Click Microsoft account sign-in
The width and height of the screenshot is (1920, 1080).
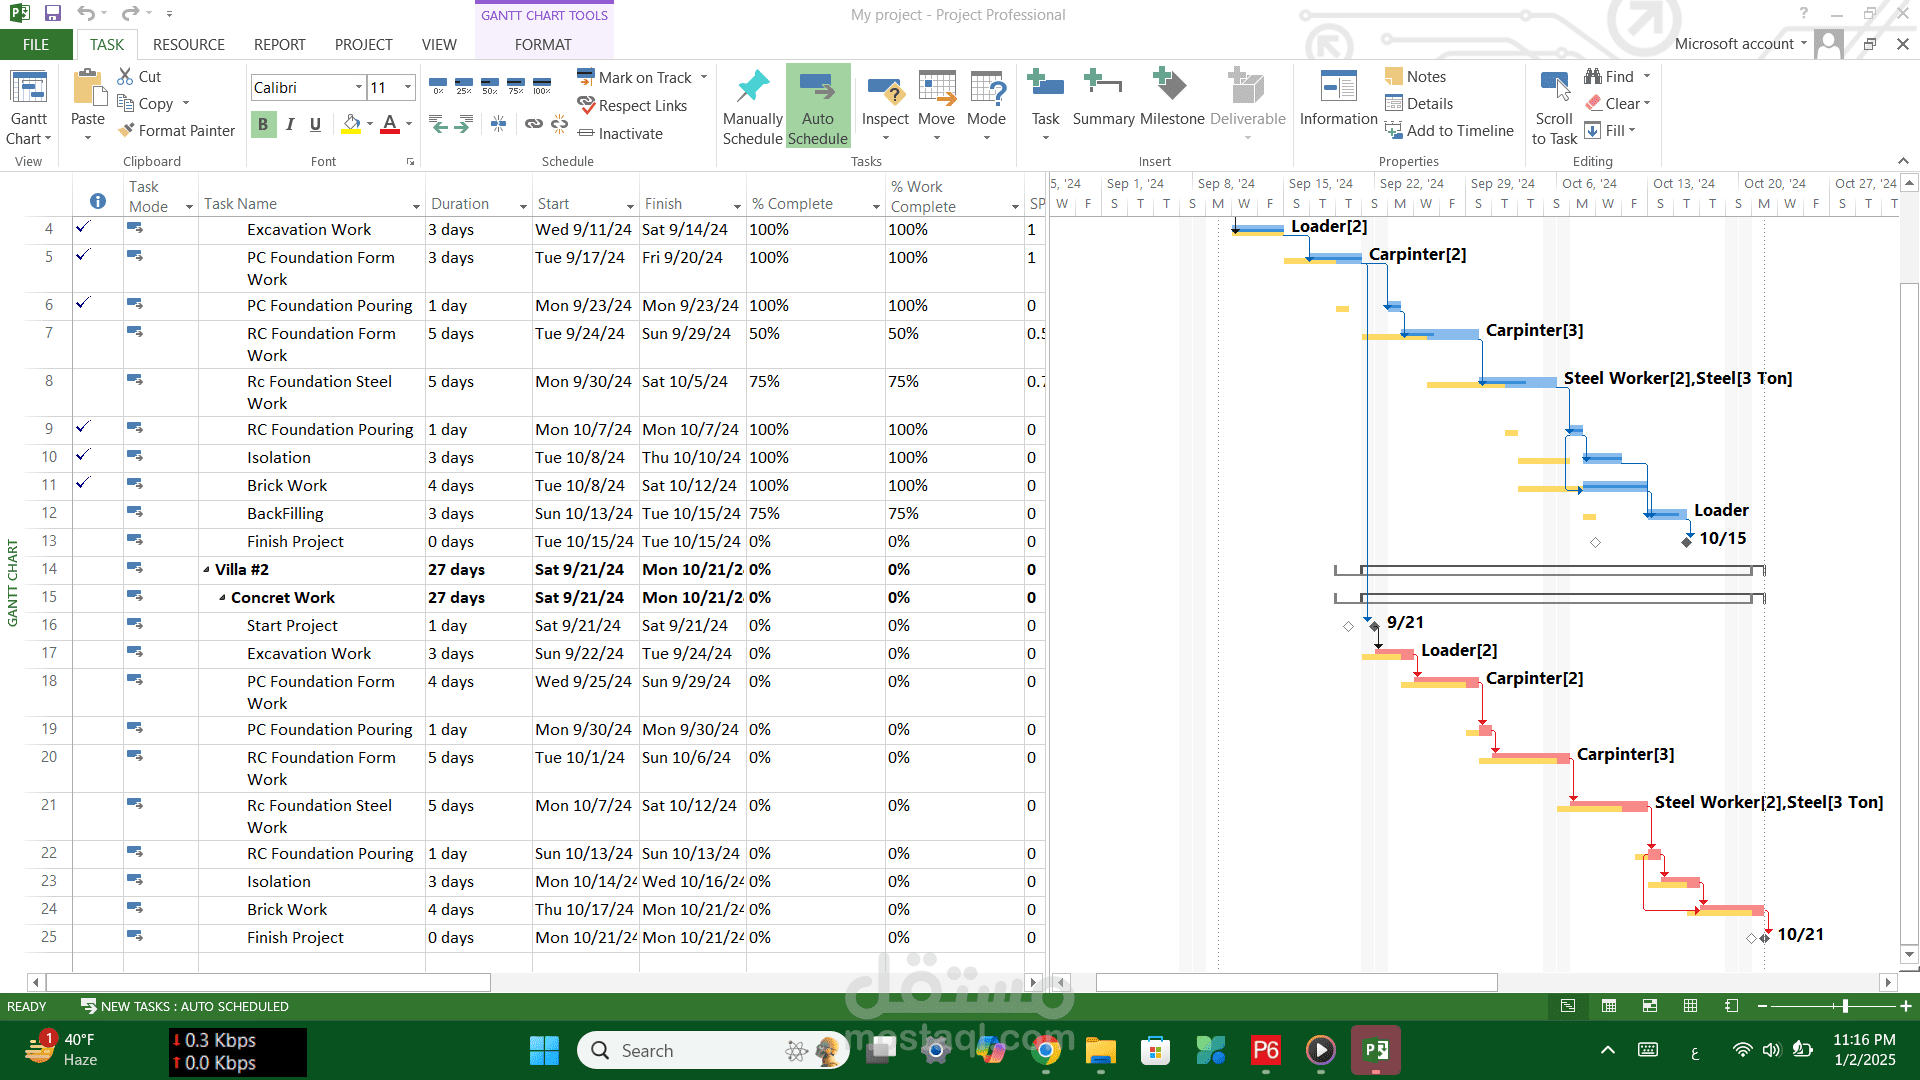pos(1740,43)
